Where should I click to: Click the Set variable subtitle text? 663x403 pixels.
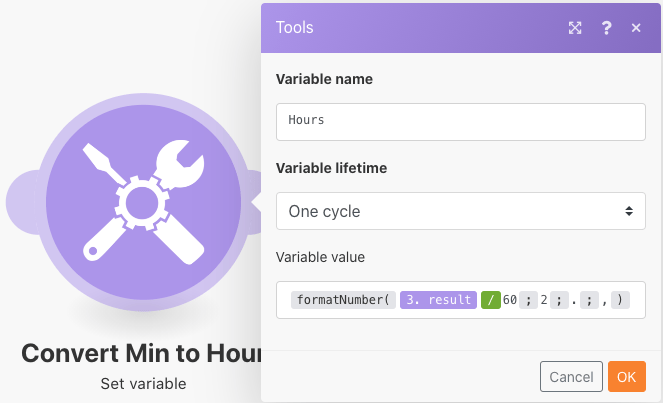click(143, 384)
